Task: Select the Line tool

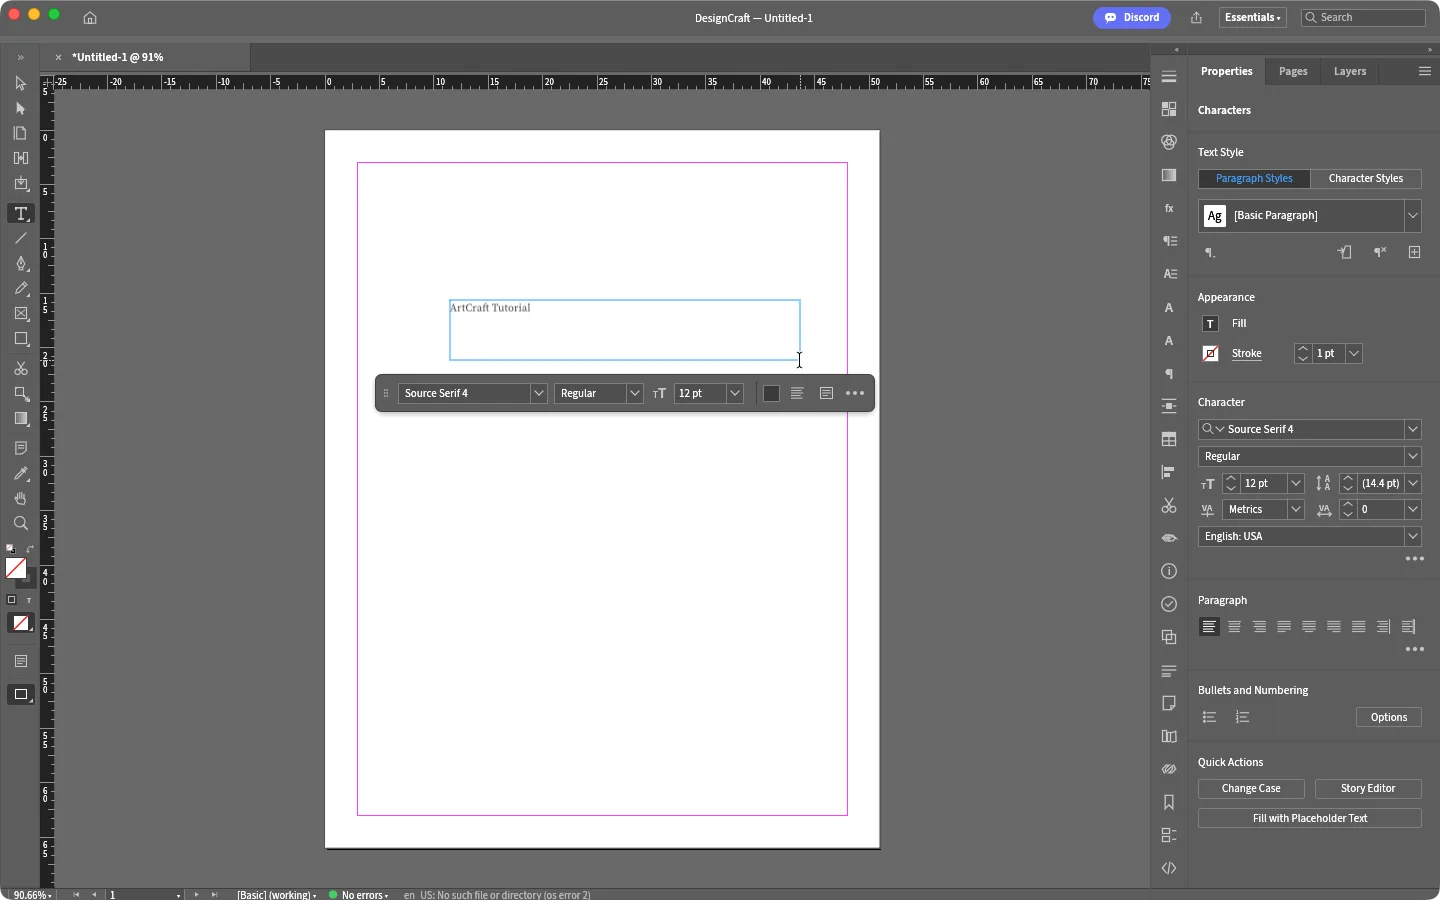Action: coord(21,239)
